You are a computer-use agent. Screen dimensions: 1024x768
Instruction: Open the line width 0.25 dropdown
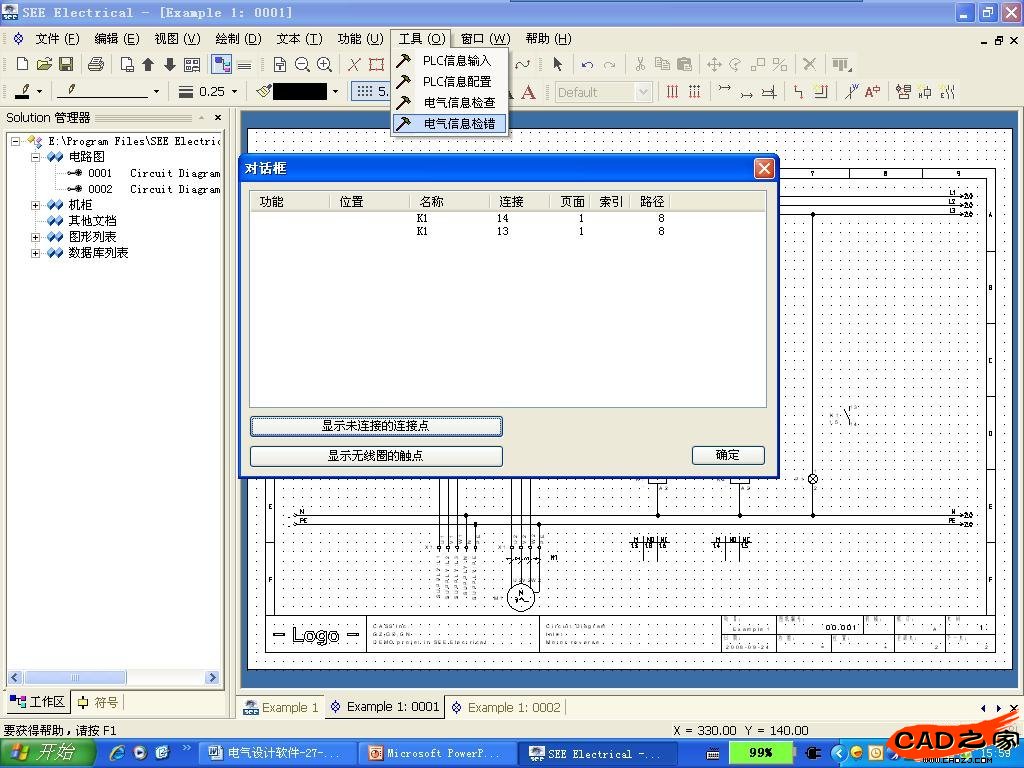[235, 91]
